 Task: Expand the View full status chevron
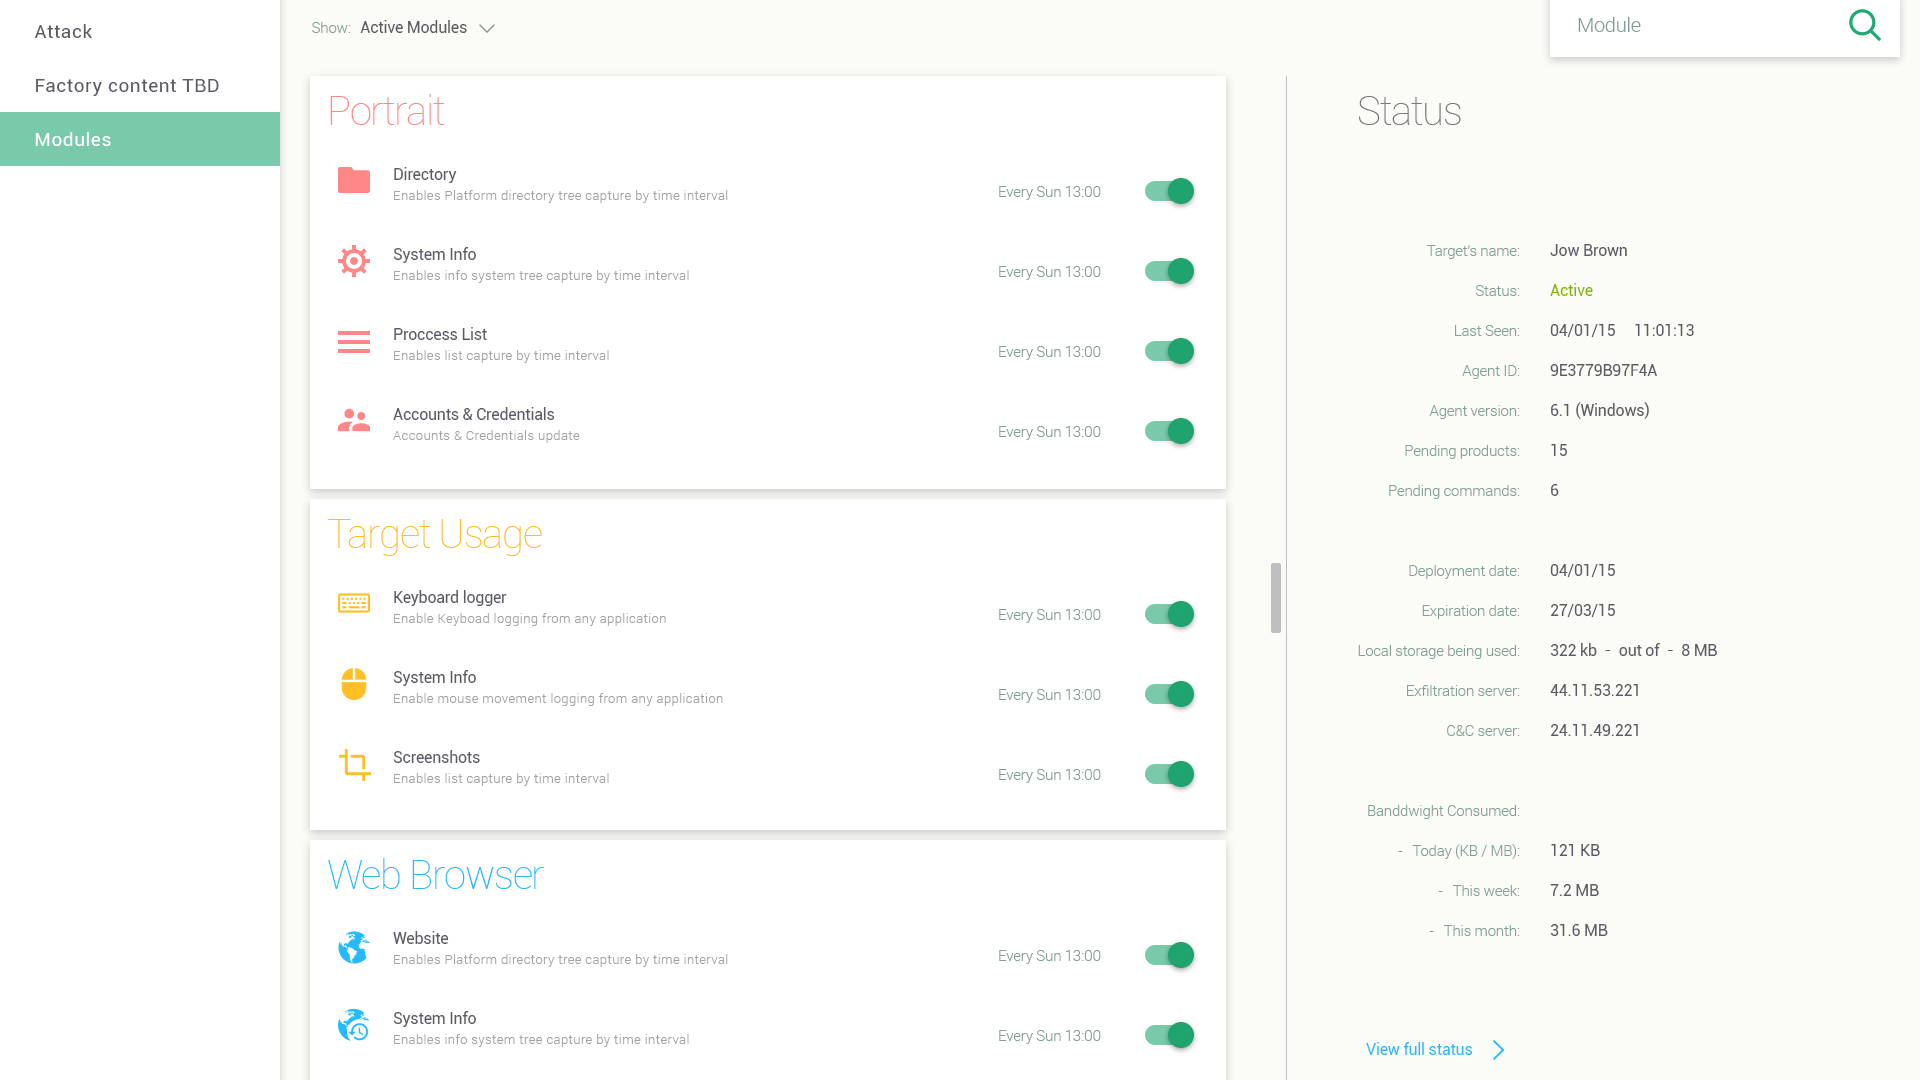[x=1498, y=1049]
